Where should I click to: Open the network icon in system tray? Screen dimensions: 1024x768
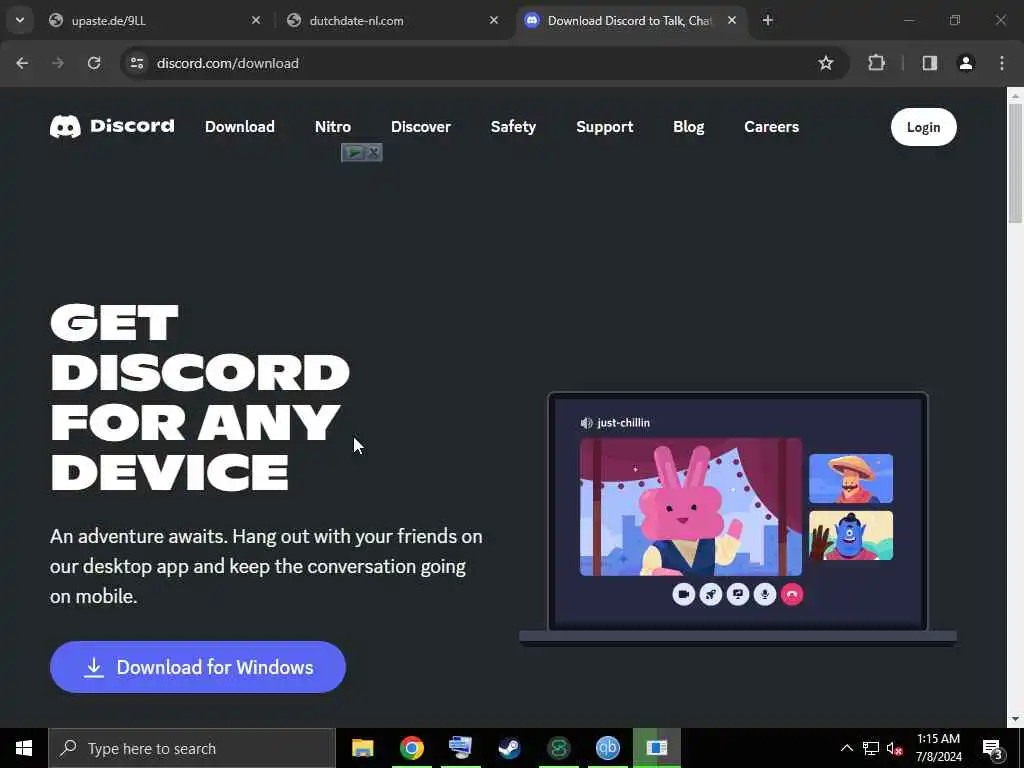click(x=871, y=748)
